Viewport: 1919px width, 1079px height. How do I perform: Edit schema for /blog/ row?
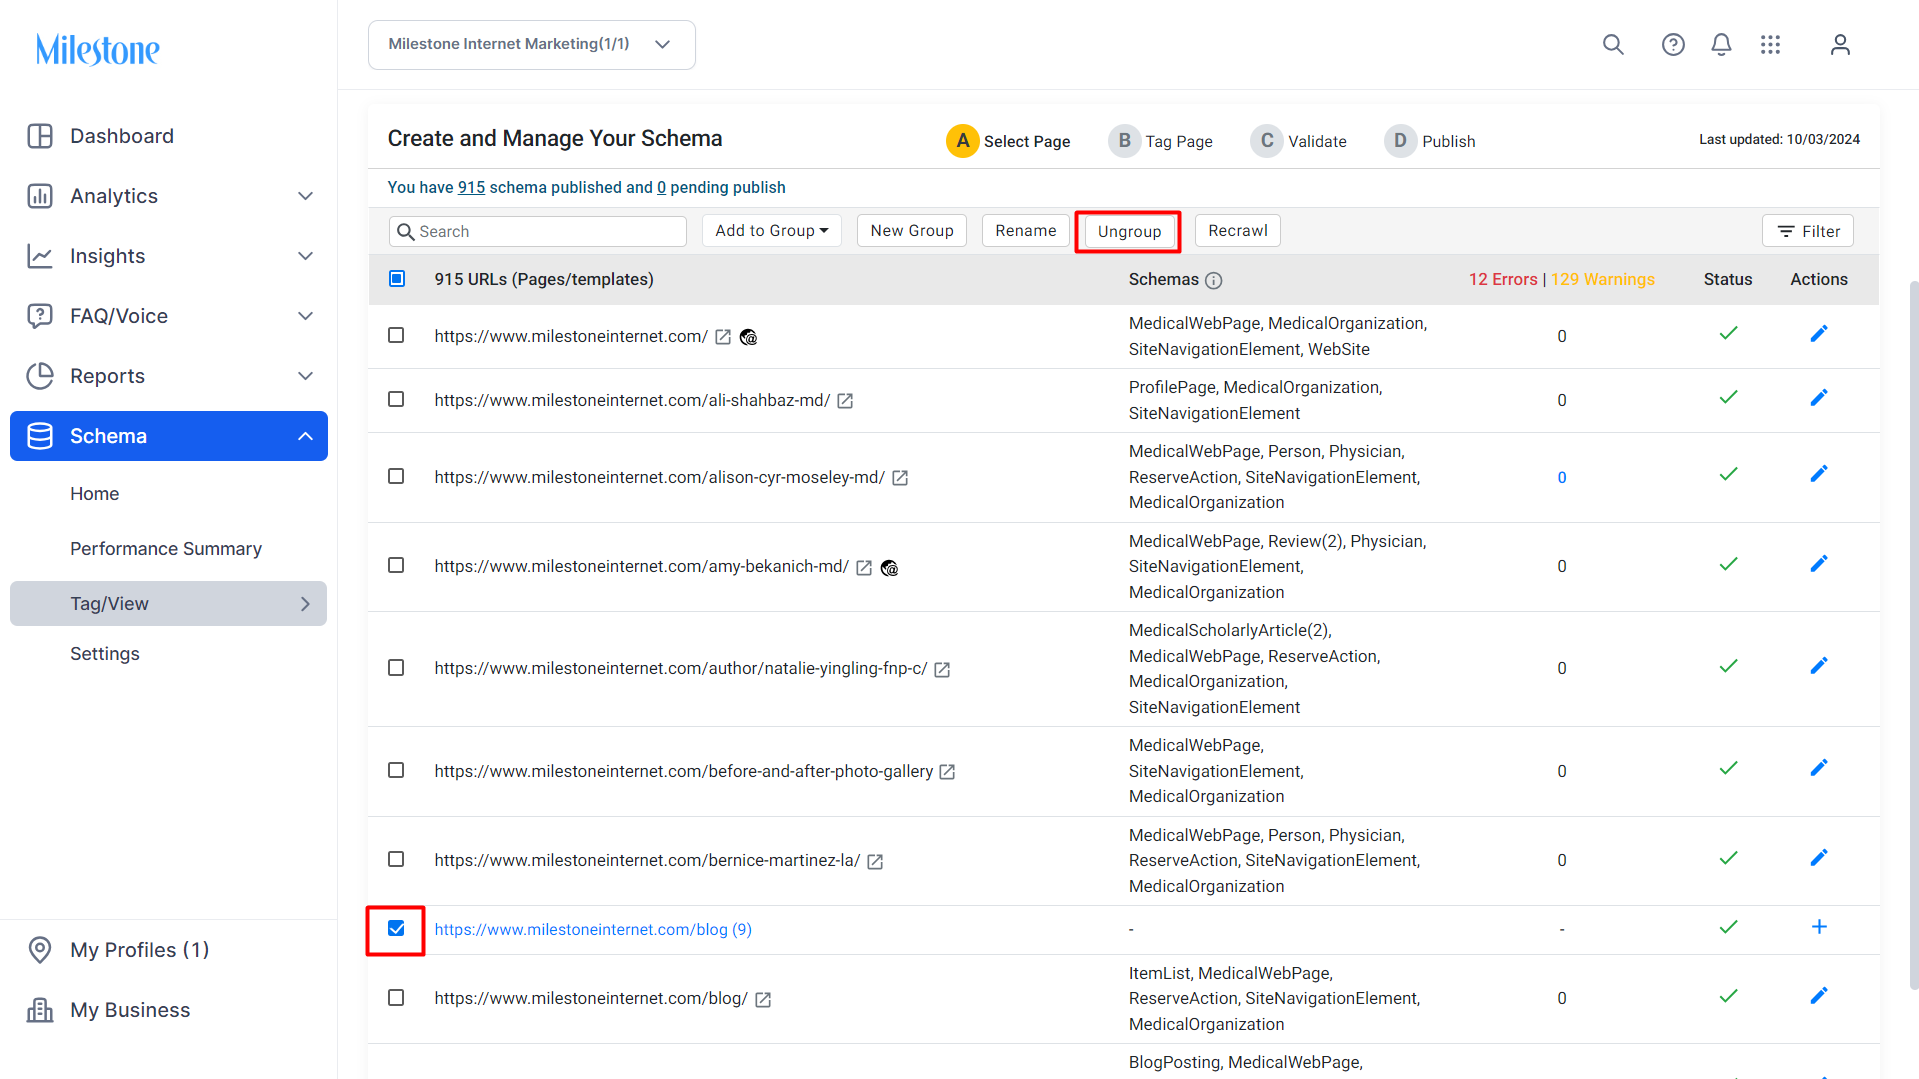(x=1819, y=996)
